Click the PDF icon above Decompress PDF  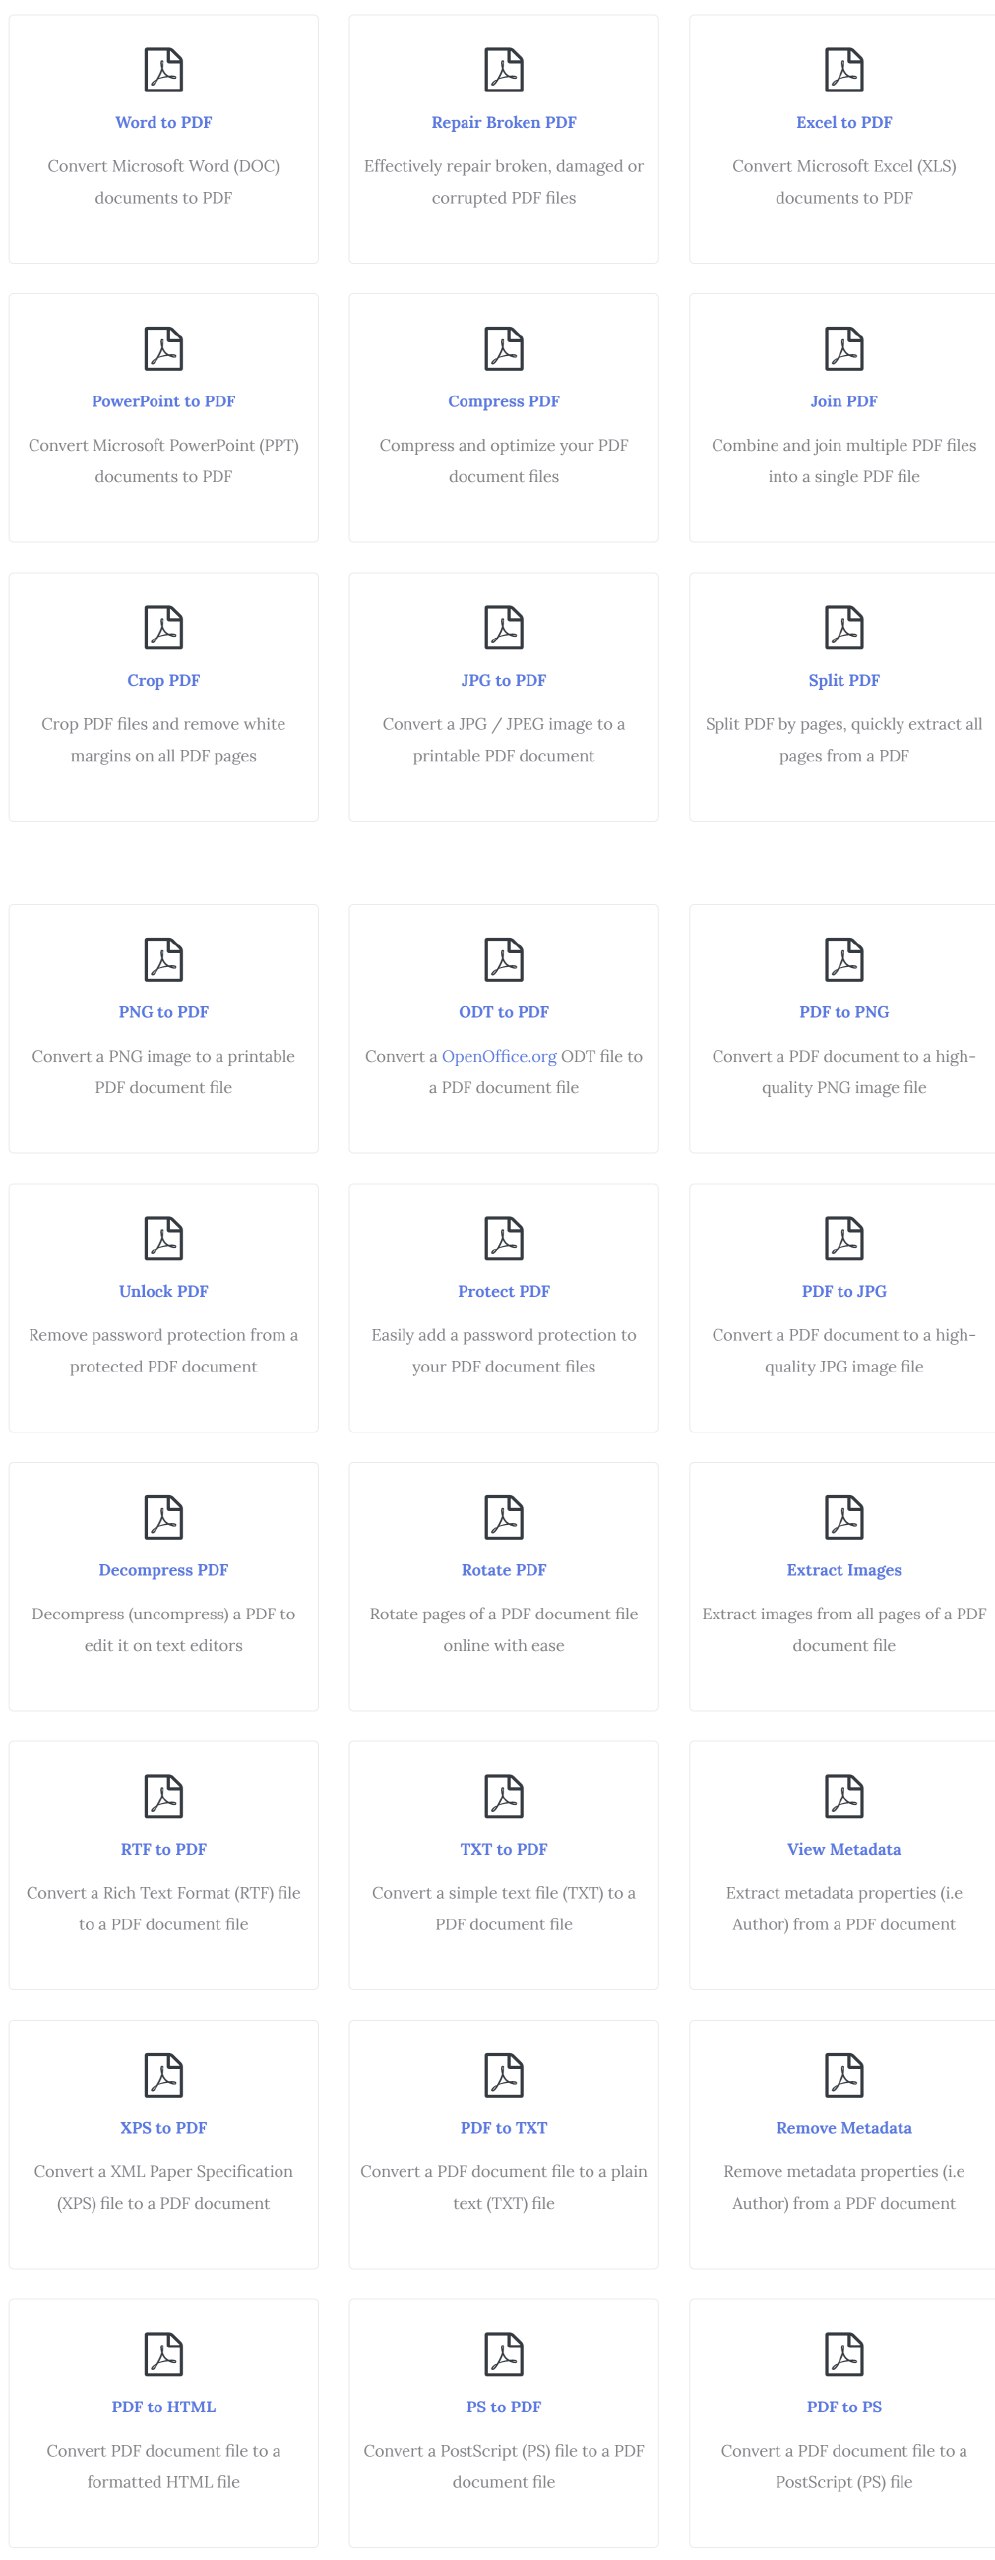pos(164,1518)
